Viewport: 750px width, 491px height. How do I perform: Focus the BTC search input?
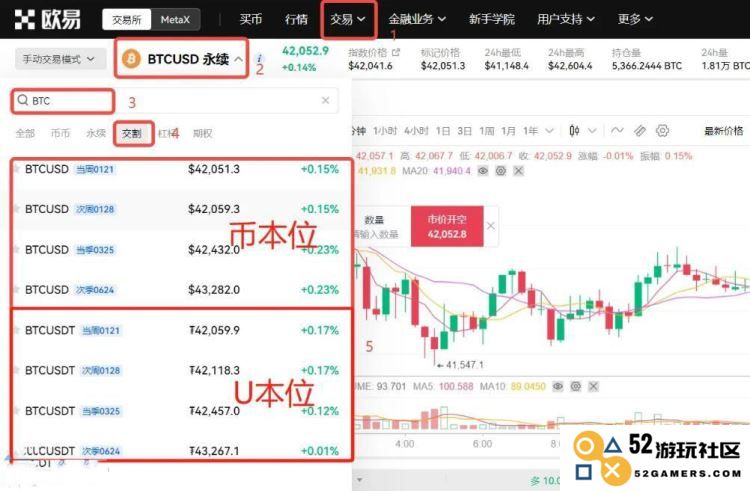pos(175,100)
